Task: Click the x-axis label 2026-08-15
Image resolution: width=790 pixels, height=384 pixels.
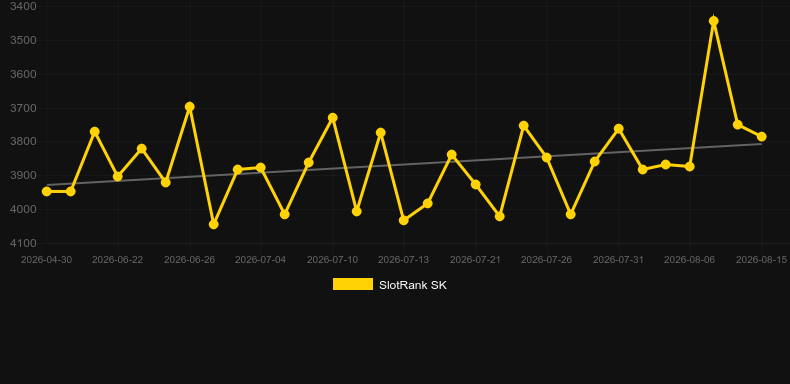Action: tap(761, 260)
